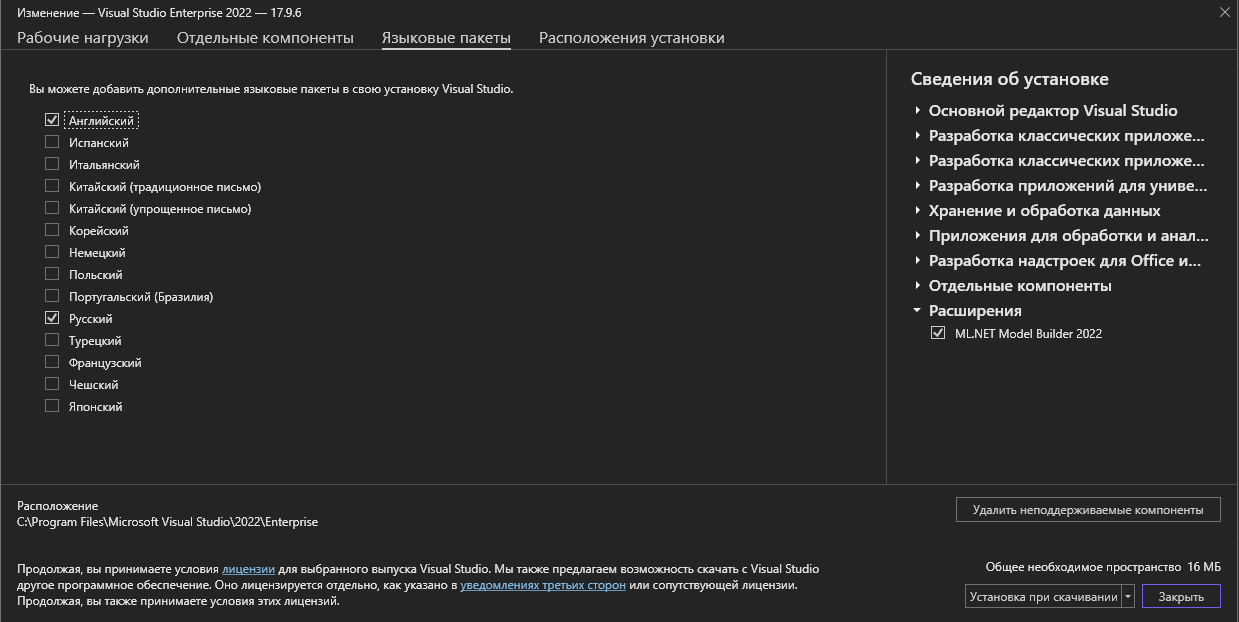
Task: Check the Японский language checkbox
Action: click(52, 407)
